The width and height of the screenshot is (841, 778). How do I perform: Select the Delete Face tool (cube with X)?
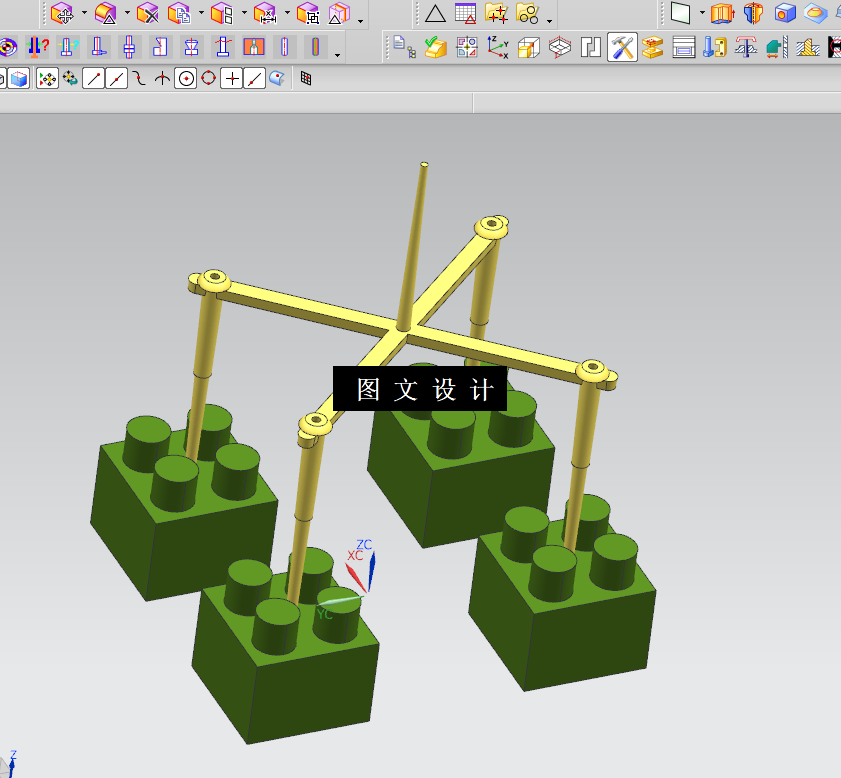[x=147, y=13]
